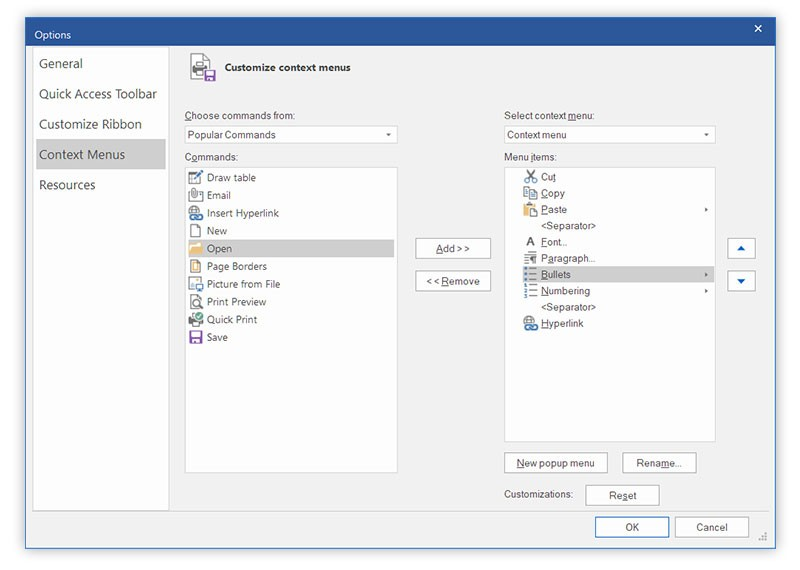800x570 pixels.
Task: Move item up with the up arrow button
Action: pos(741,249)
